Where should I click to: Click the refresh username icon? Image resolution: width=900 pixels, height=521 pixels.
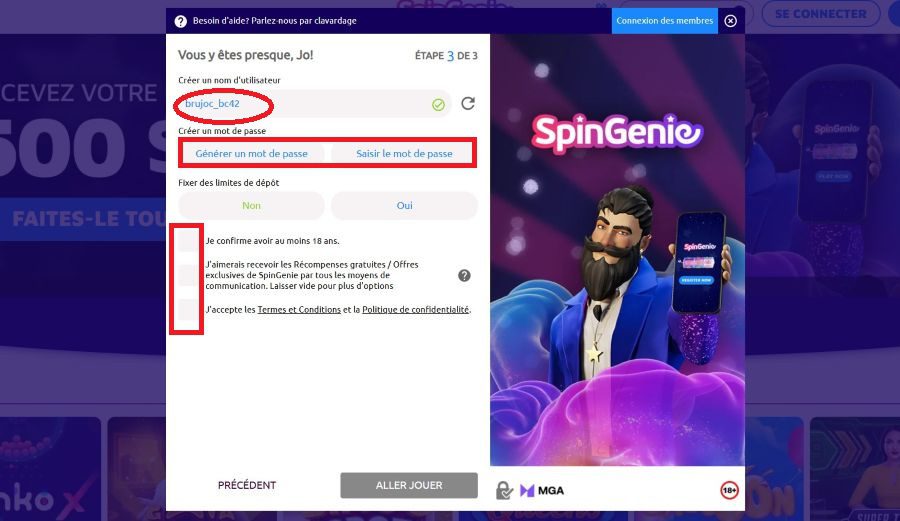(x=468, y=103)
